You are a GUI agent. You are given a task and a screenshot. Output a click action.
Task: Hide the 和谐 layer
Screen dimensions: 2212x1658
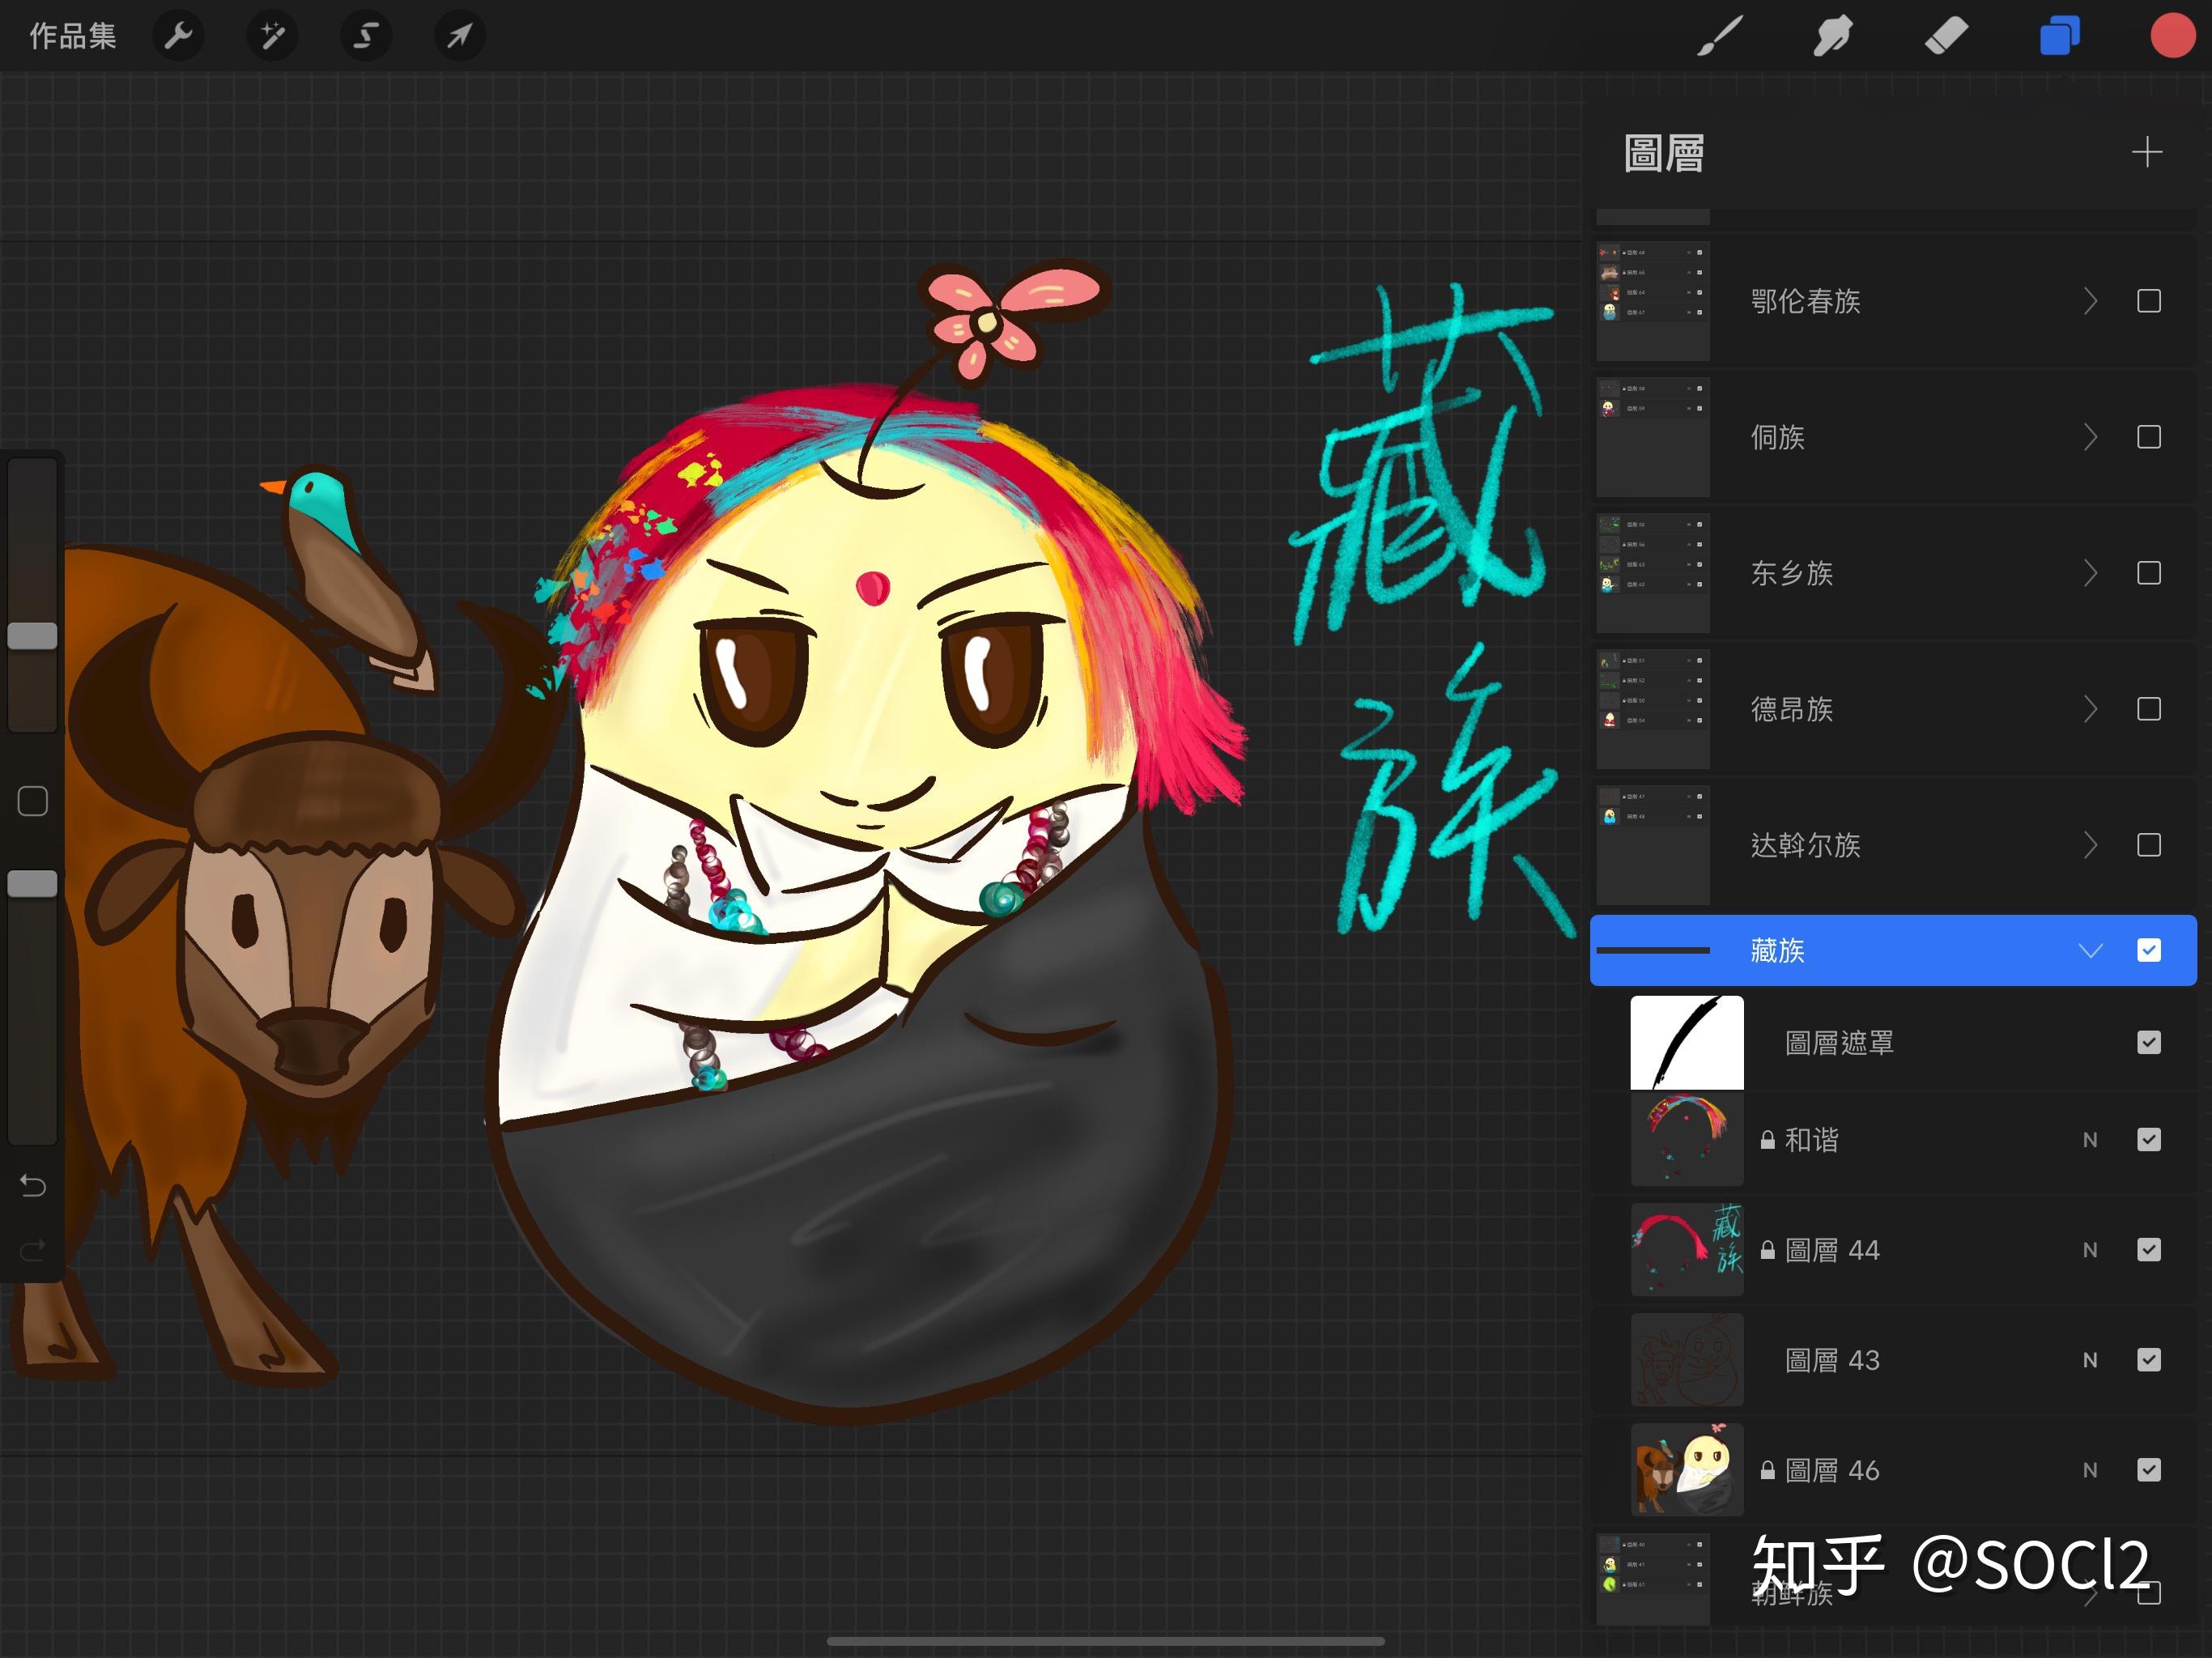pyautogui.click(x=2149, y=1140)
